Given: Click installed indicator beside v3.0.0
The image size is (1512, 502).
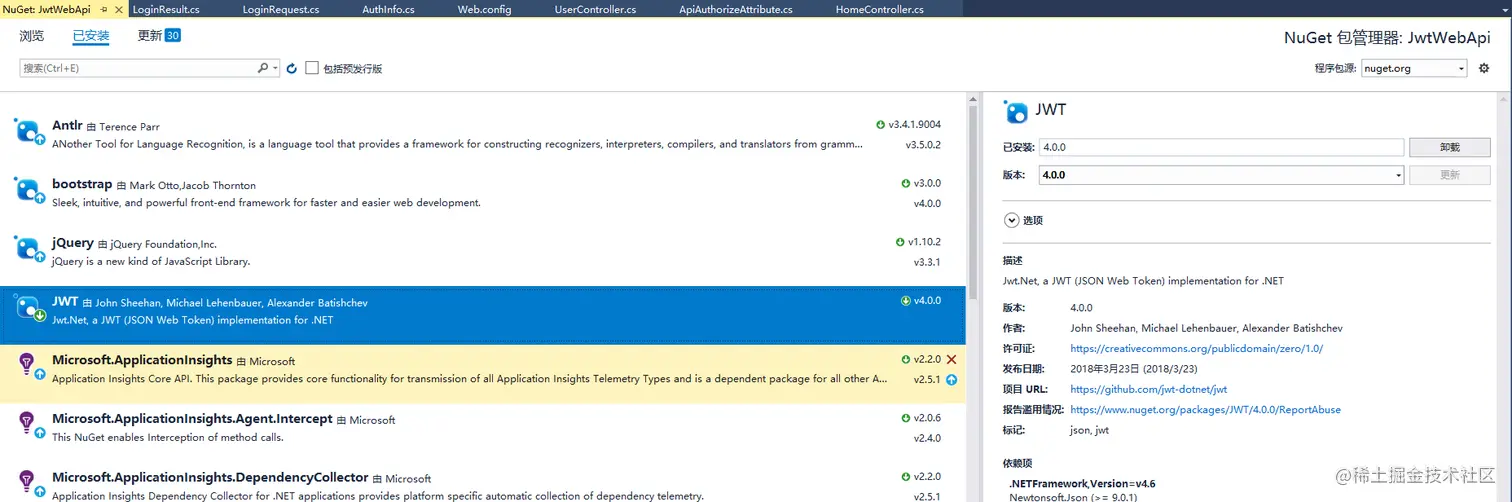Looking at the screenshot, I should [x=905, y=184].
